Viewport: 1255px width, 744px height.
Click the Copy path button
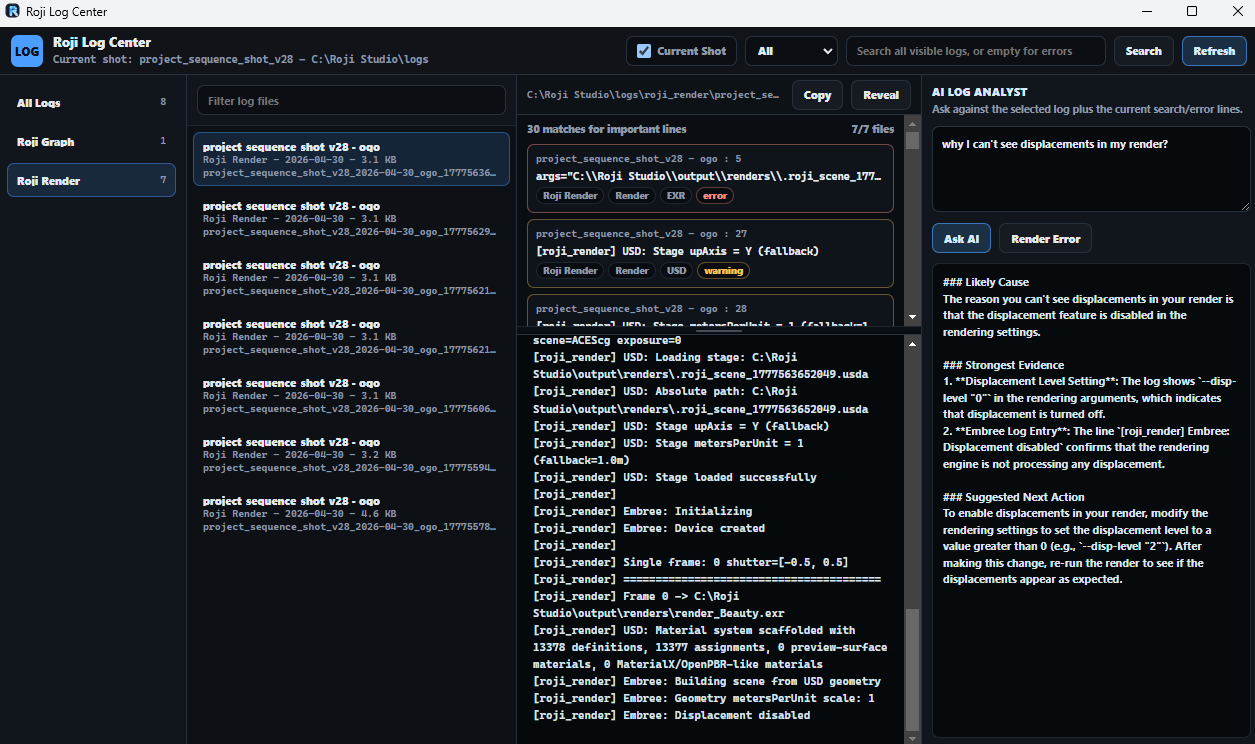[817, 95]
